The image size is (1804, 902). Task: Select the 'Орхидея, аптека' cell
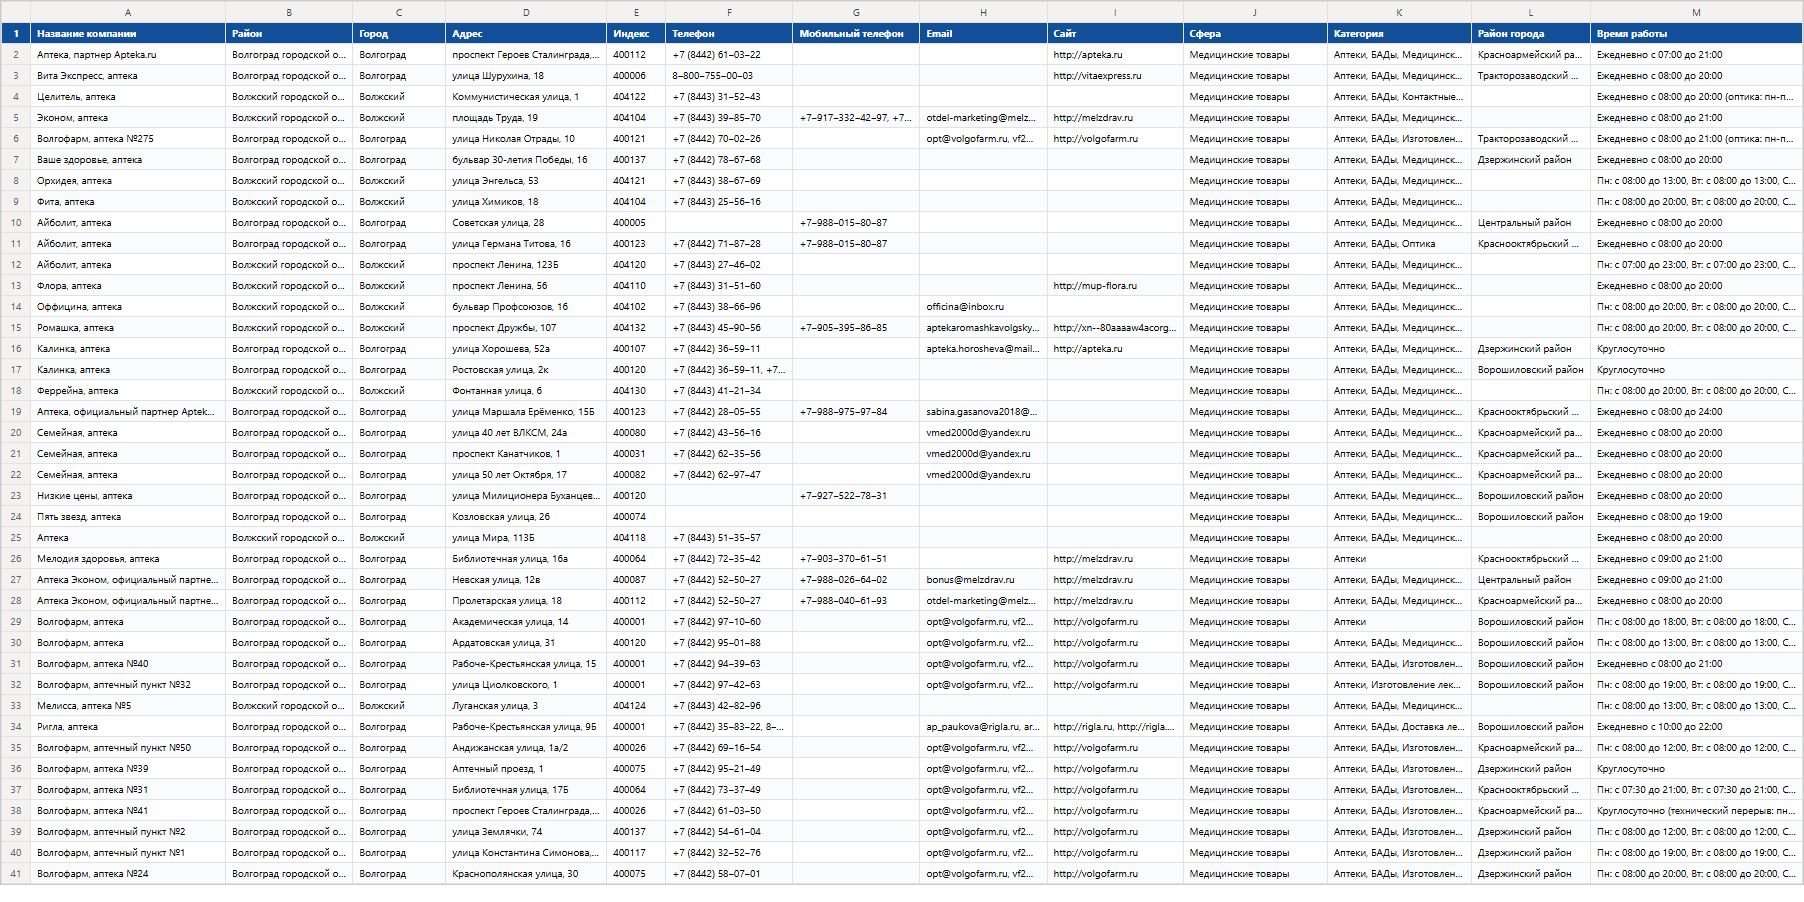coord(128,181)
